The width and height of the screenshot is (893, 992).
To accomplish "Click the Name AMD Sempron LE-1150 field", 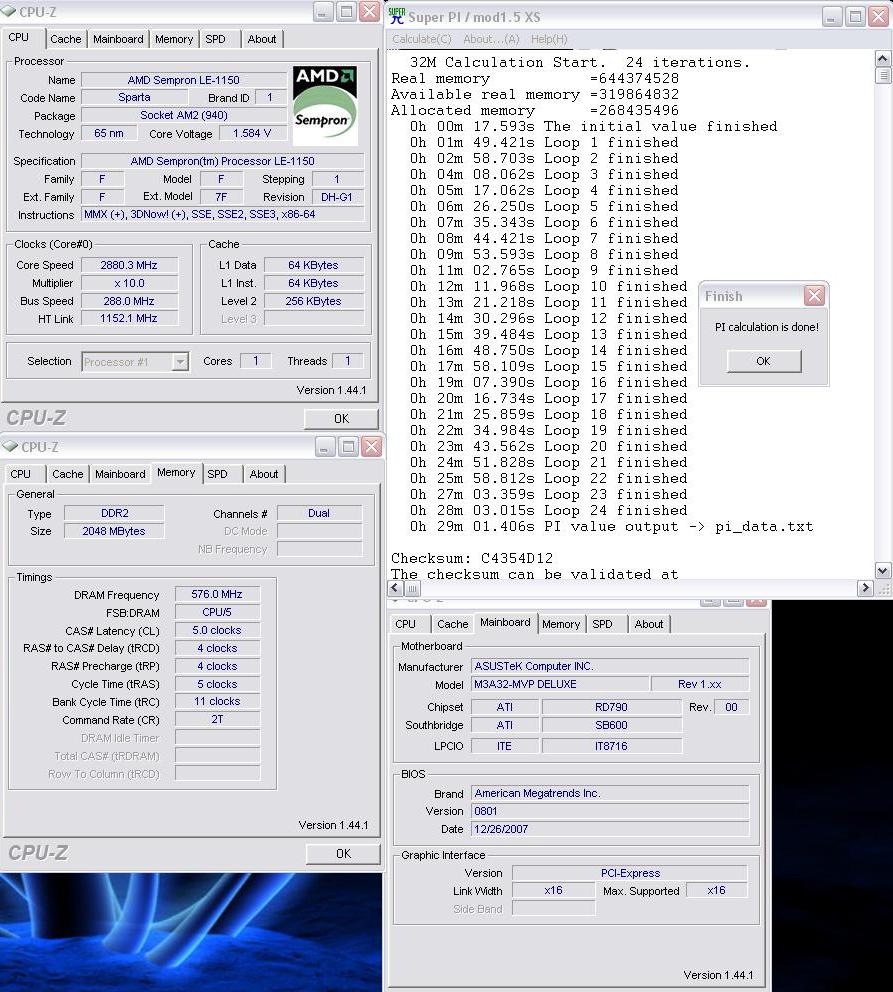I will click(184, 80).
